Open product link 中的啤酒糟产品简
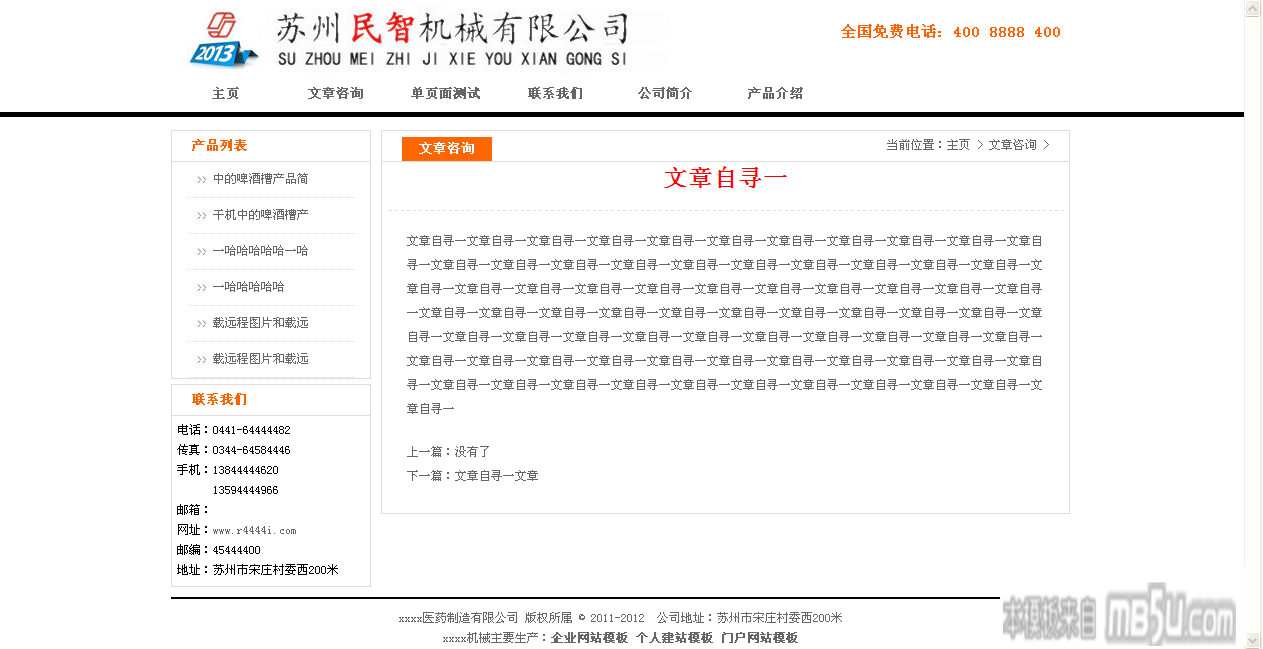 260,179
